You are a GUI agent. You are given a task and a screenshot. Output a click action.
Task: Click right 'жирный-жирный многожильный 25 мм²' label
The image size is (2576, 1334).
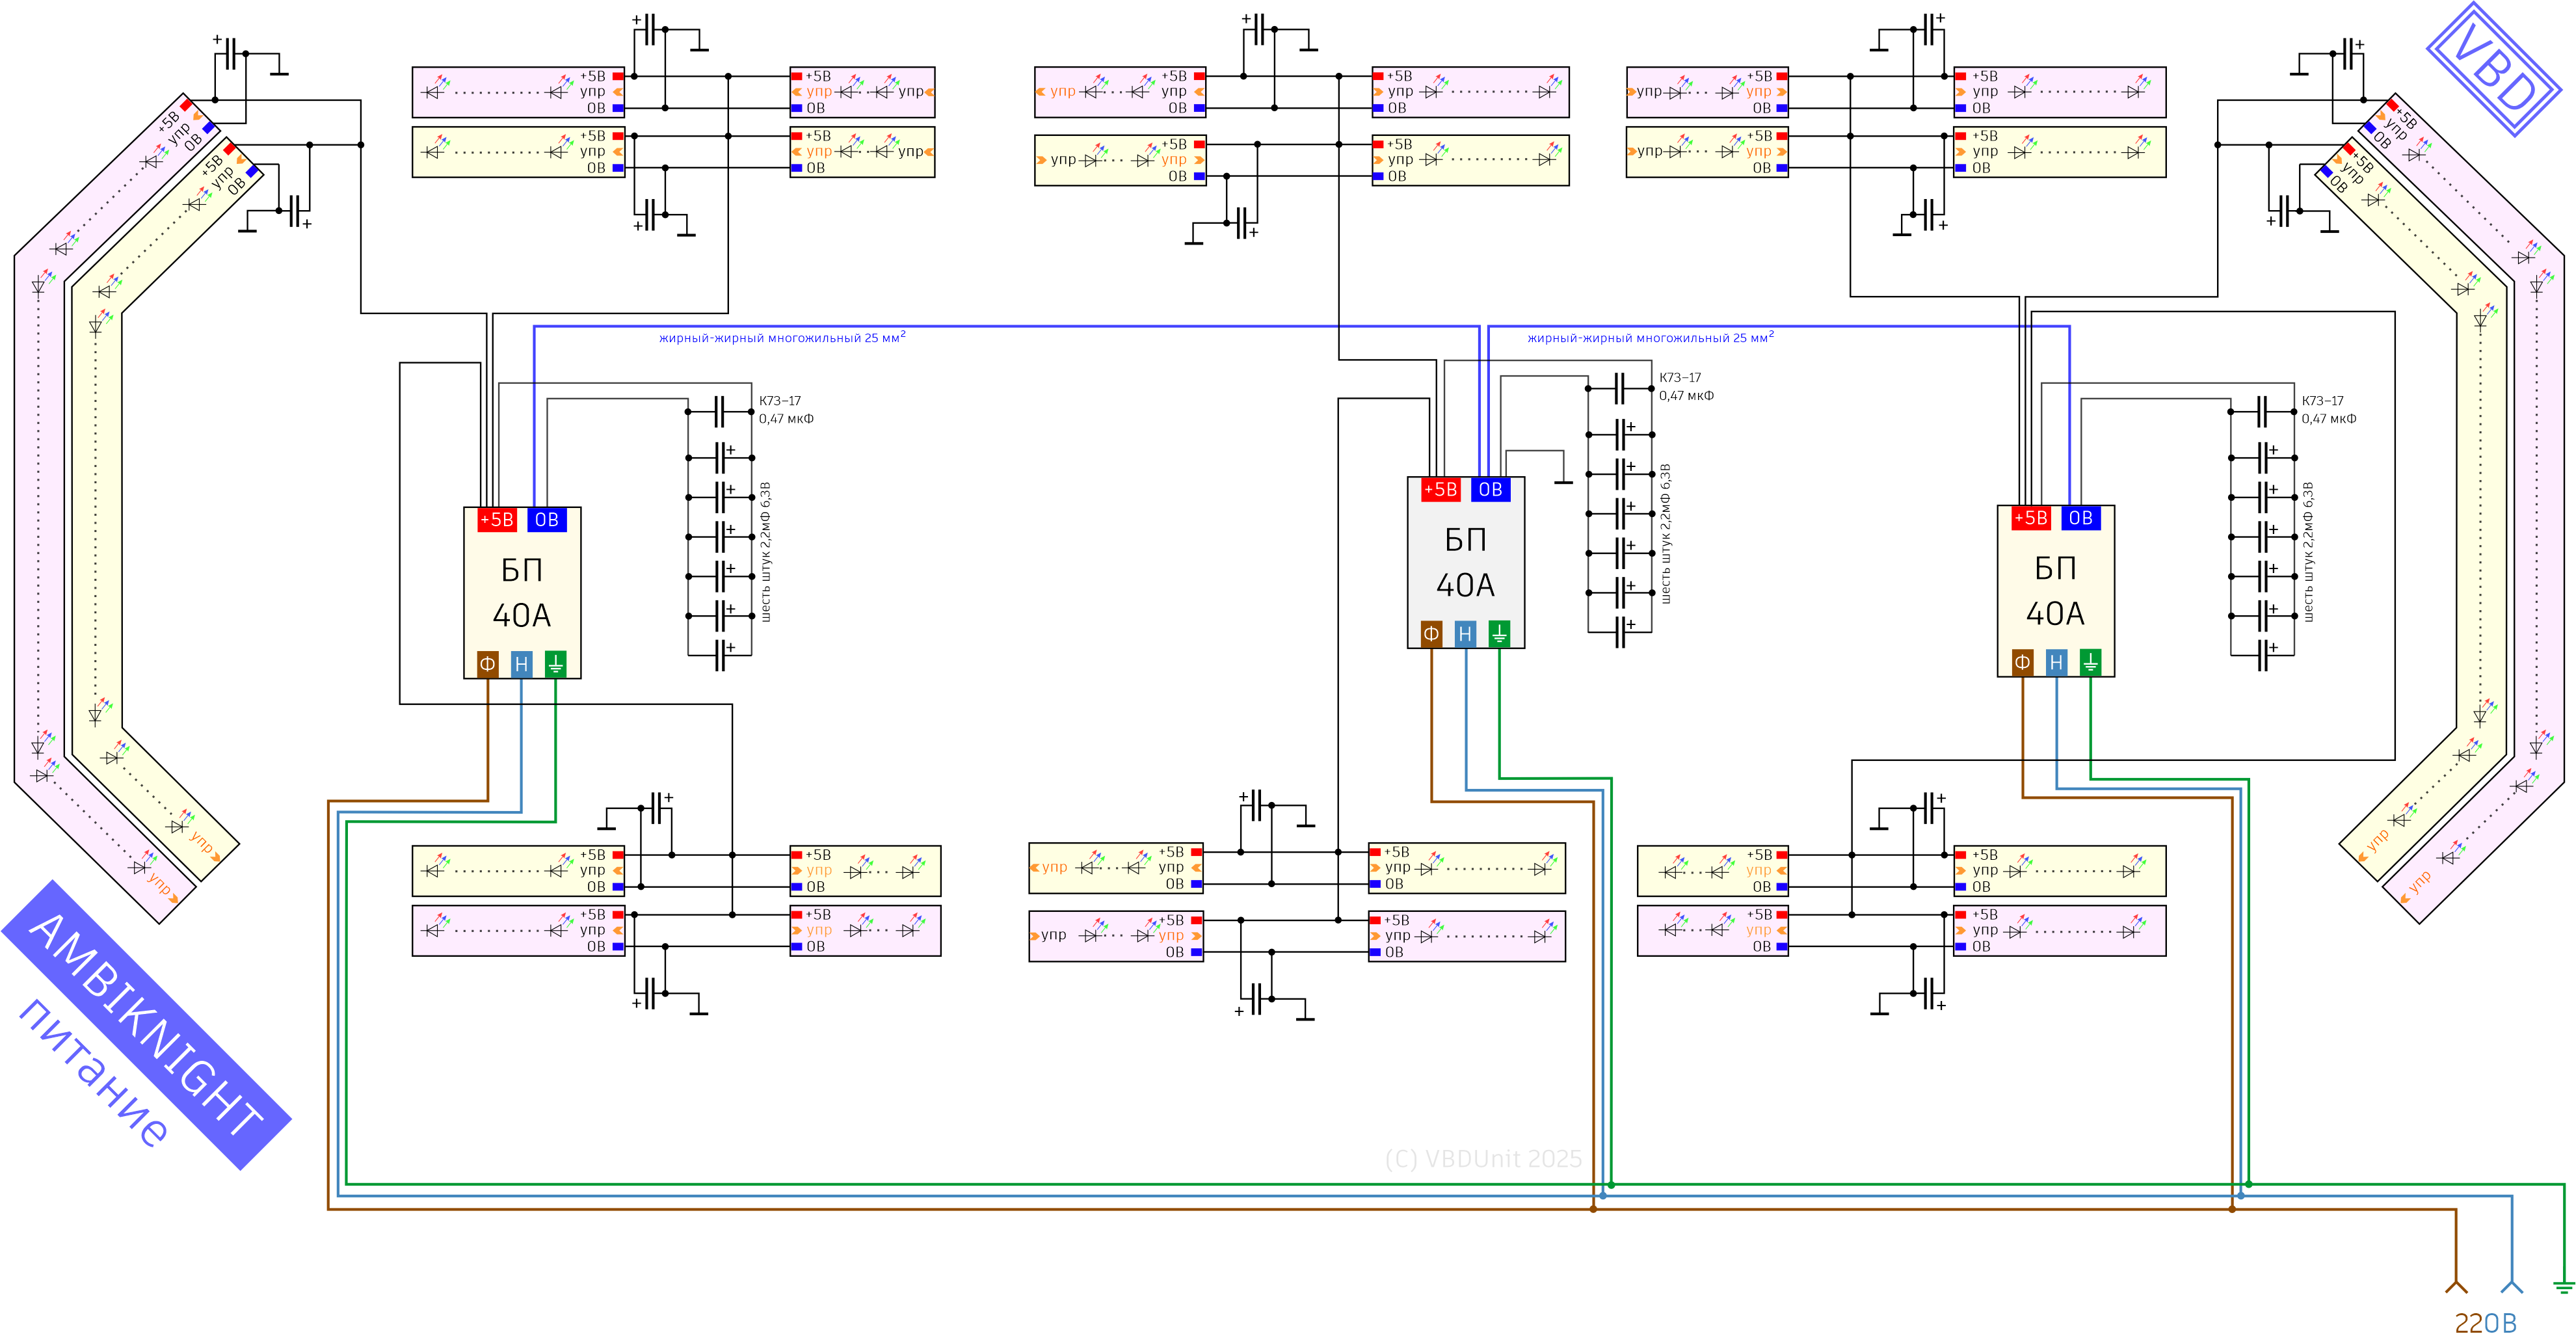coord(1650,338)
